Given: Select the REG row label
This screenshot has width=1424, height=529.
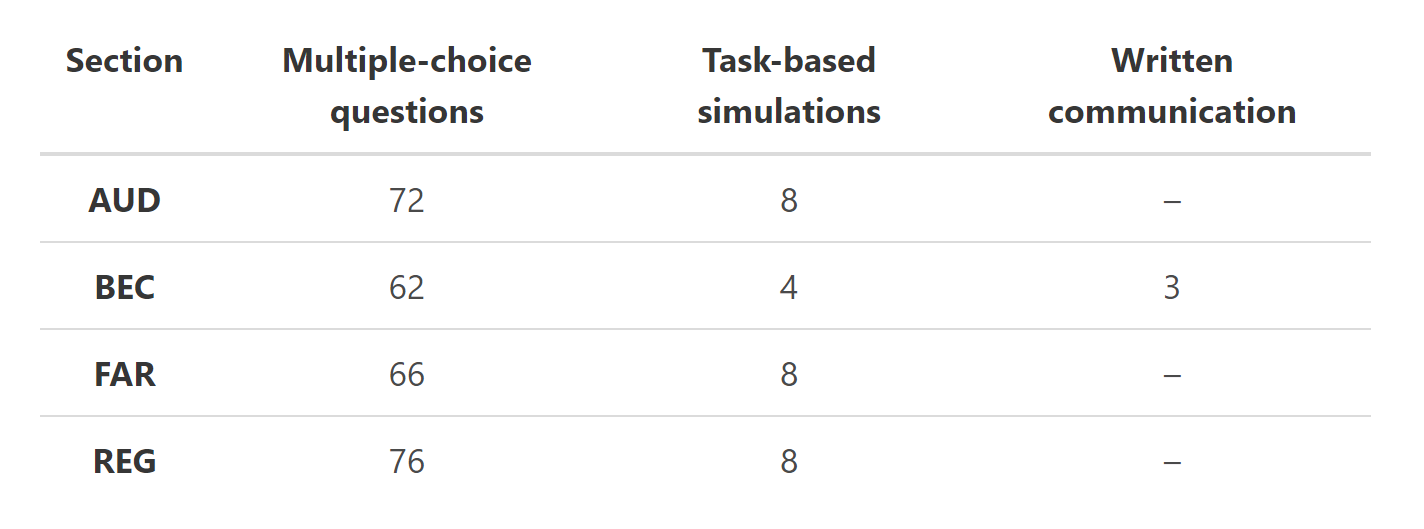Looking at the screenshot, I should [x=124, y=462].
